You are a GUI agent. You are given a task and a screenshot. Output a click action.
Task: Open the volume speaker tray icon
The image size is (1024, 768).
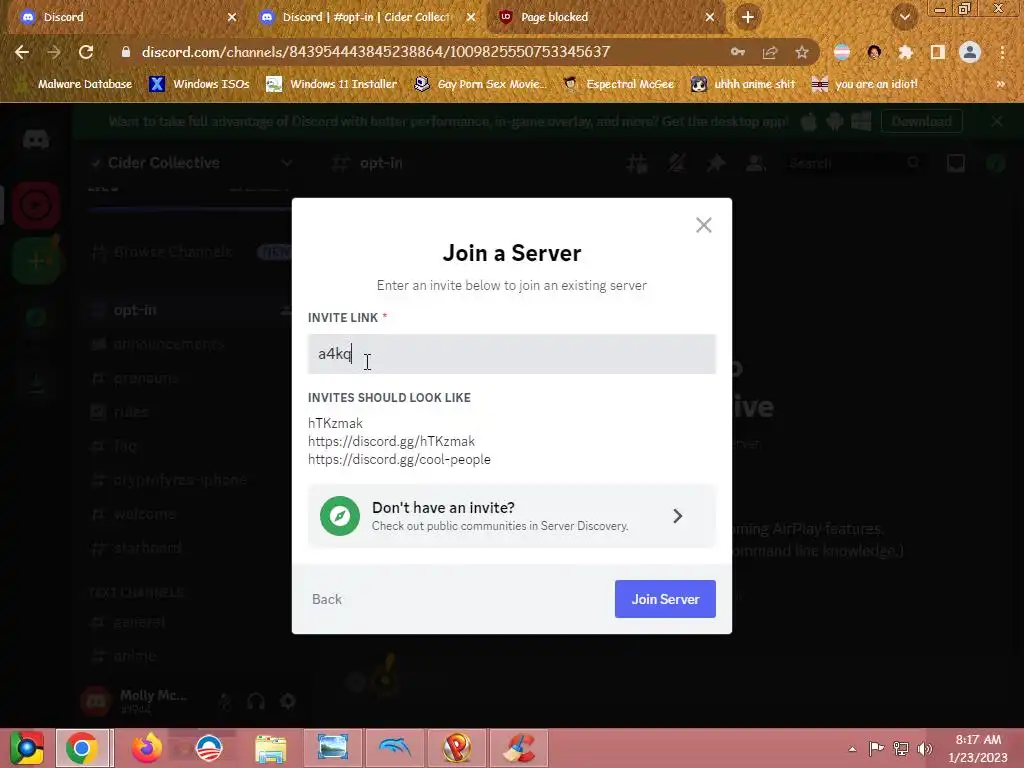[925, 748]
